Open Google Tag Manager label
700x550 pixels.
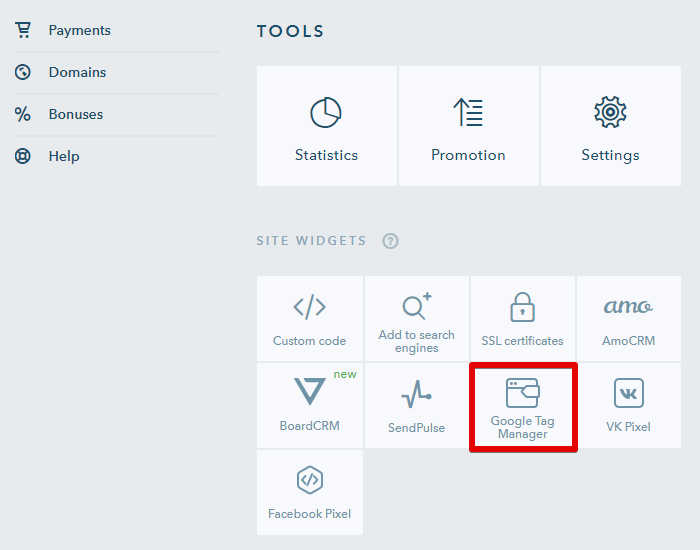tap(522, 427)
